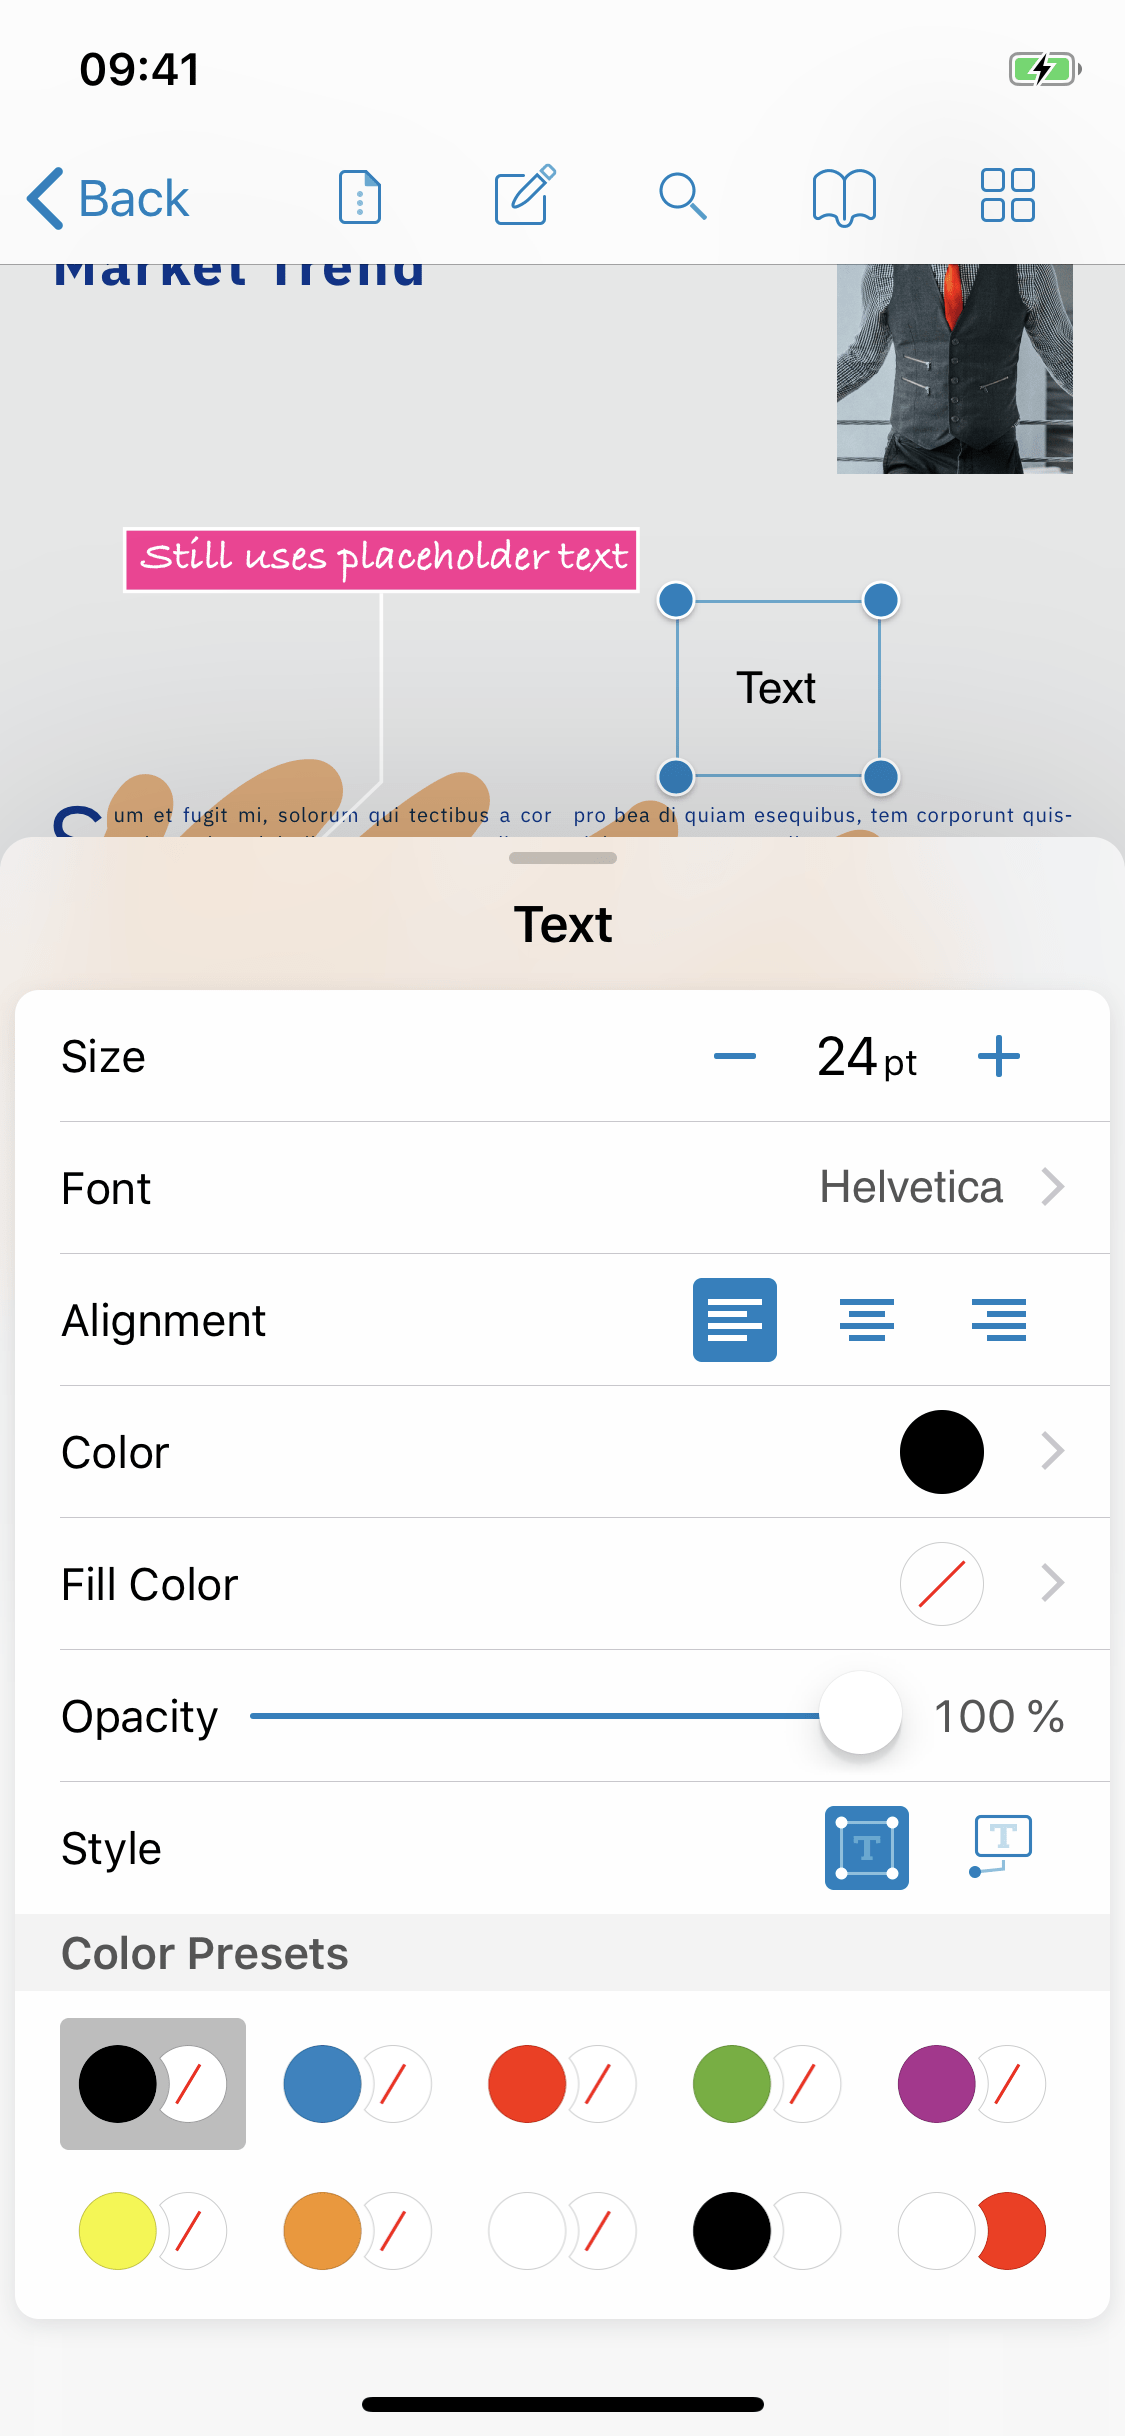Open the Fill Color chooser chevron

click(1052, 1584)
